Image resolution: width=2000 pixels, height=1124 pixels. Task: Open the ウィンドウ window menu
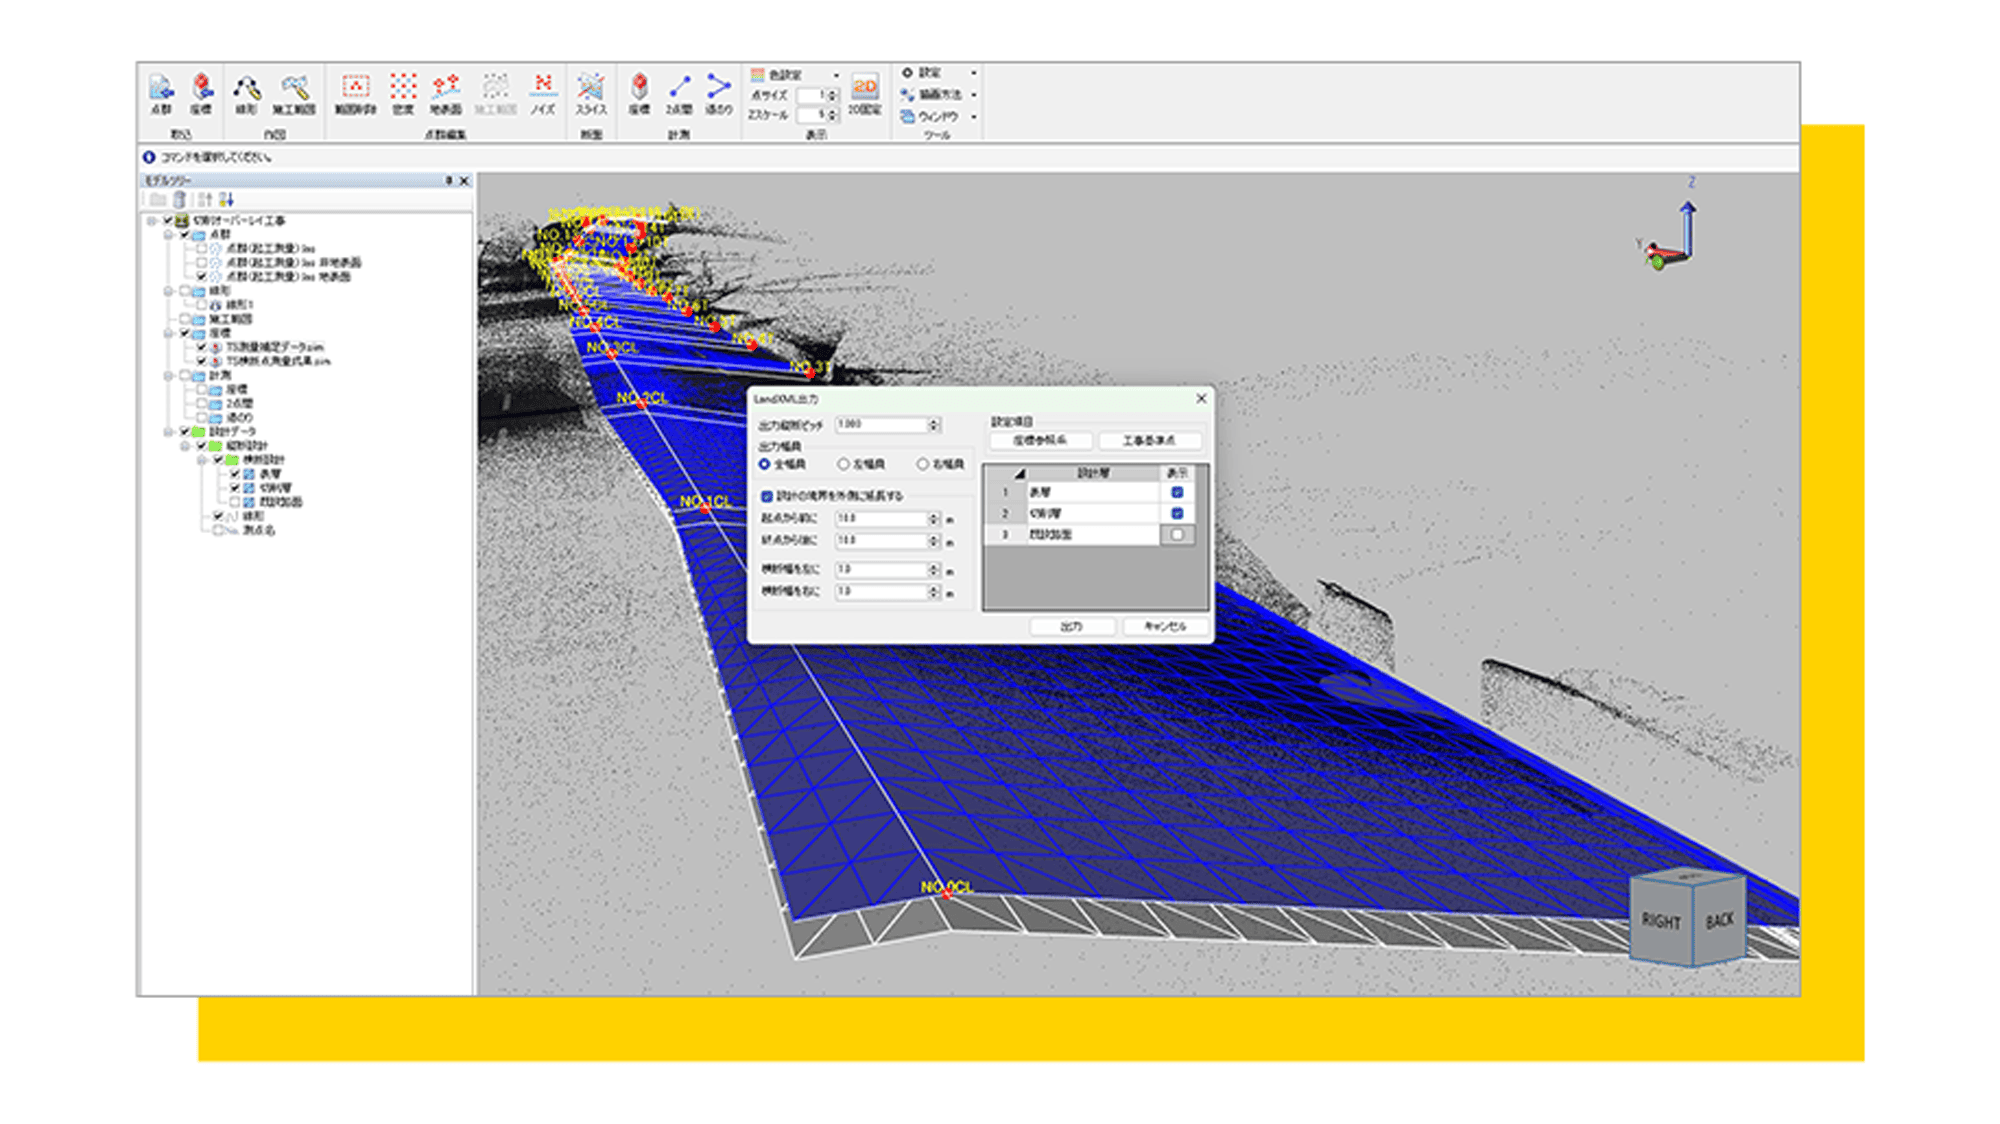(x=937, y=116)
